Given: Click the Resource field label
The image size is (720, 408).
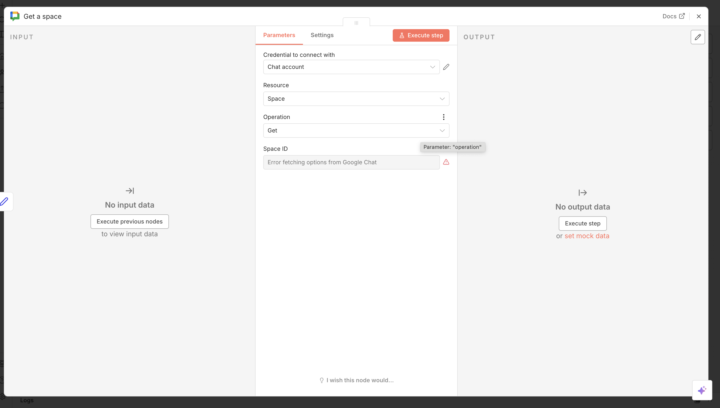Looking at the screenshot, I should (276, 85).
